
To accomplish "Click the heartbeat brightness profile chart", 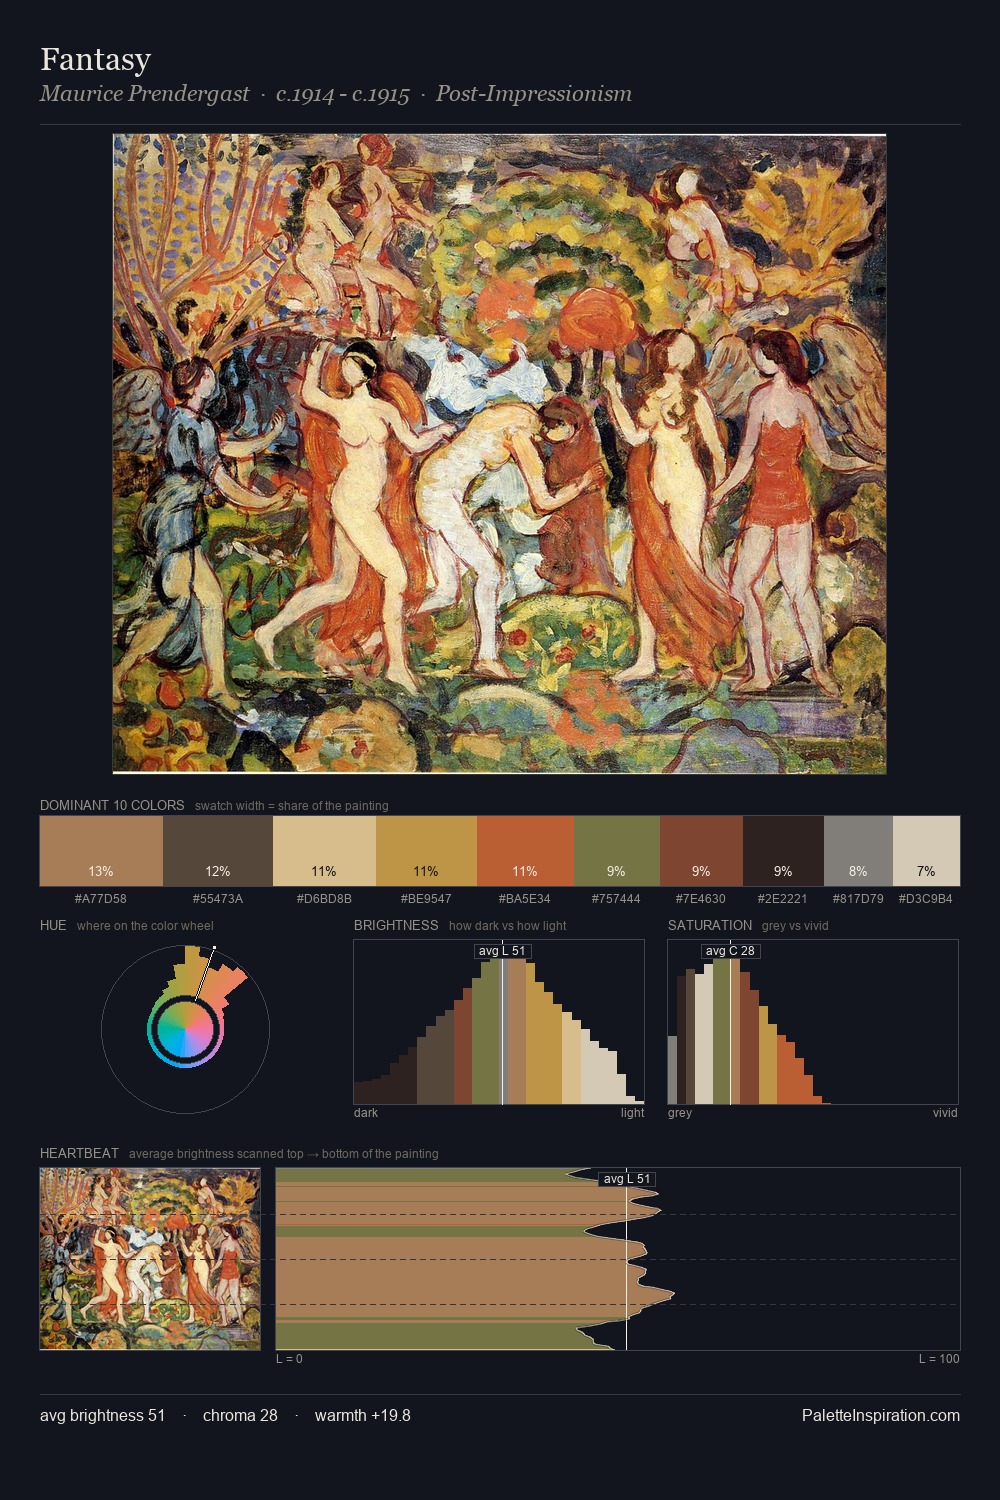I will click(x=618, y=1259).
